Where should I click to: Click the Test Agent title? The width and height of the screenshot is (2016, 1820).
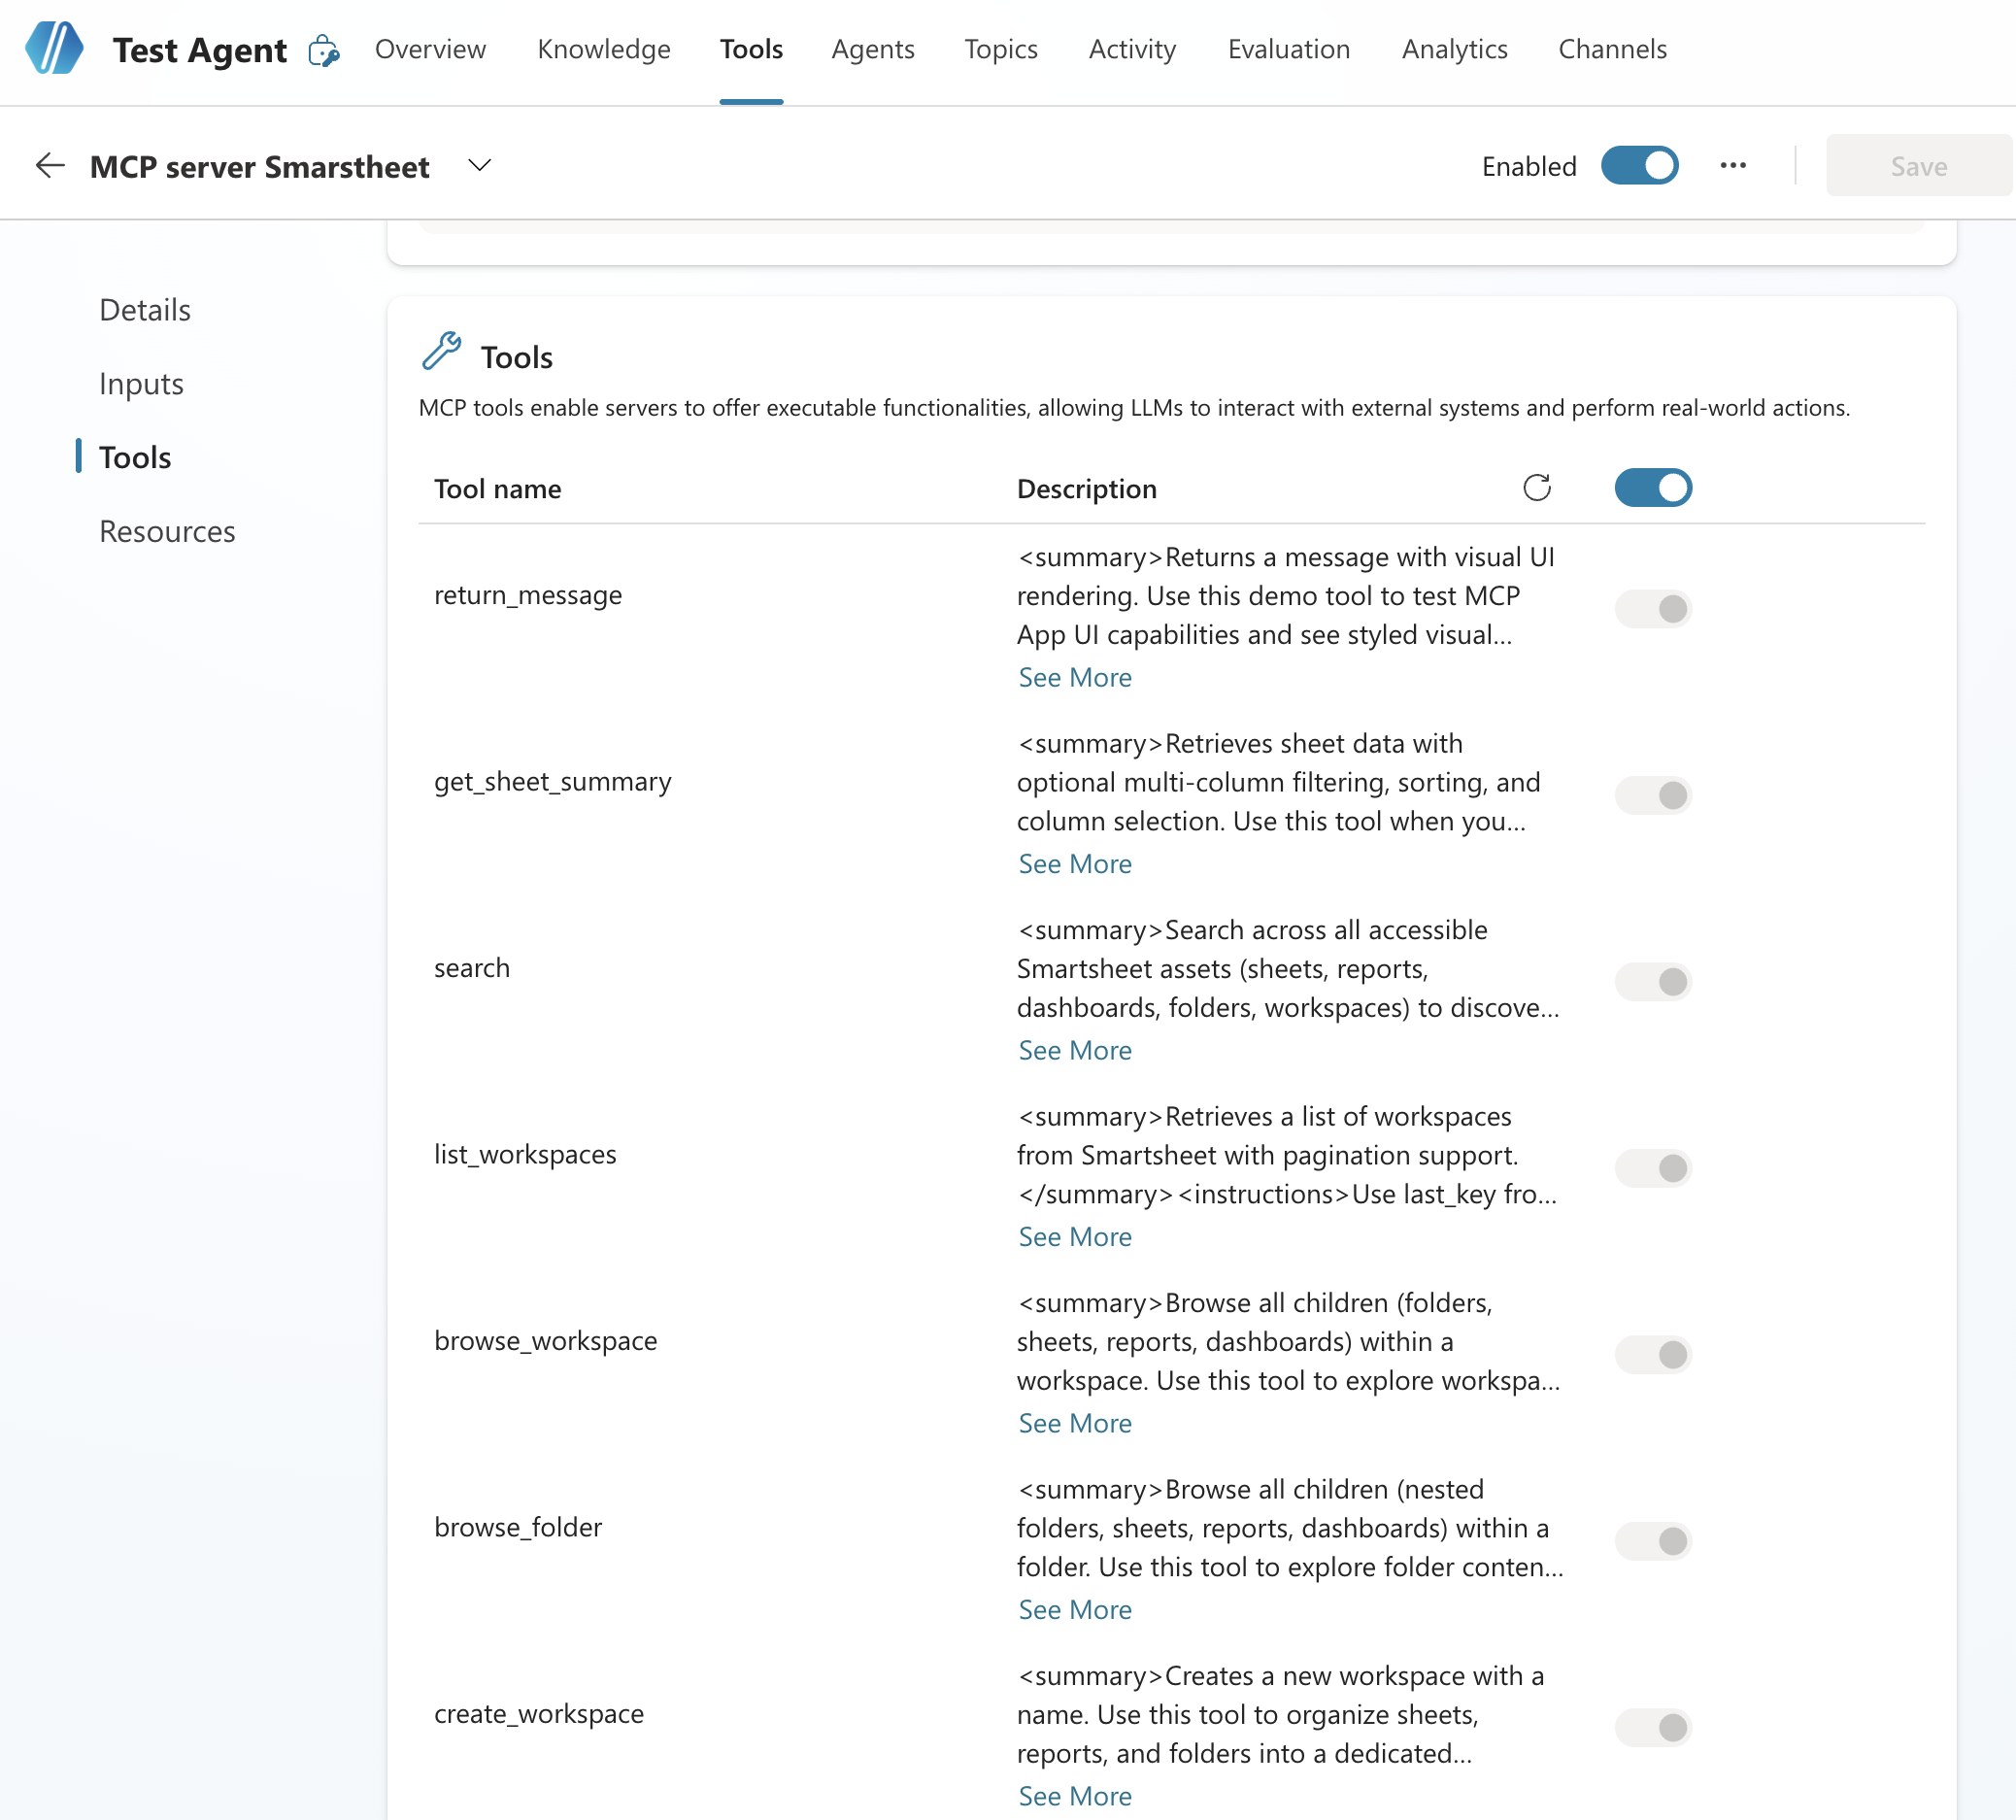point(199,50)
